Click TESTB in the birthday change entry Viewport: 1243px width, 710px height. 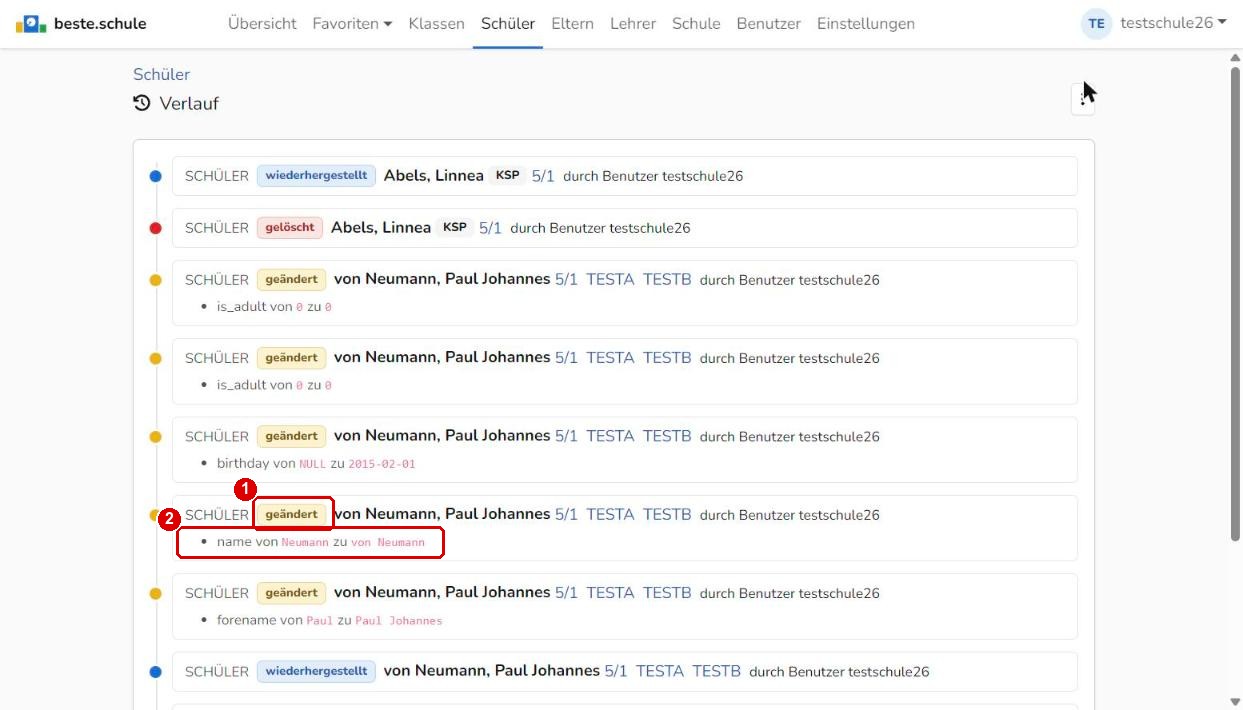pyautogui.click(x=667, y=436)
